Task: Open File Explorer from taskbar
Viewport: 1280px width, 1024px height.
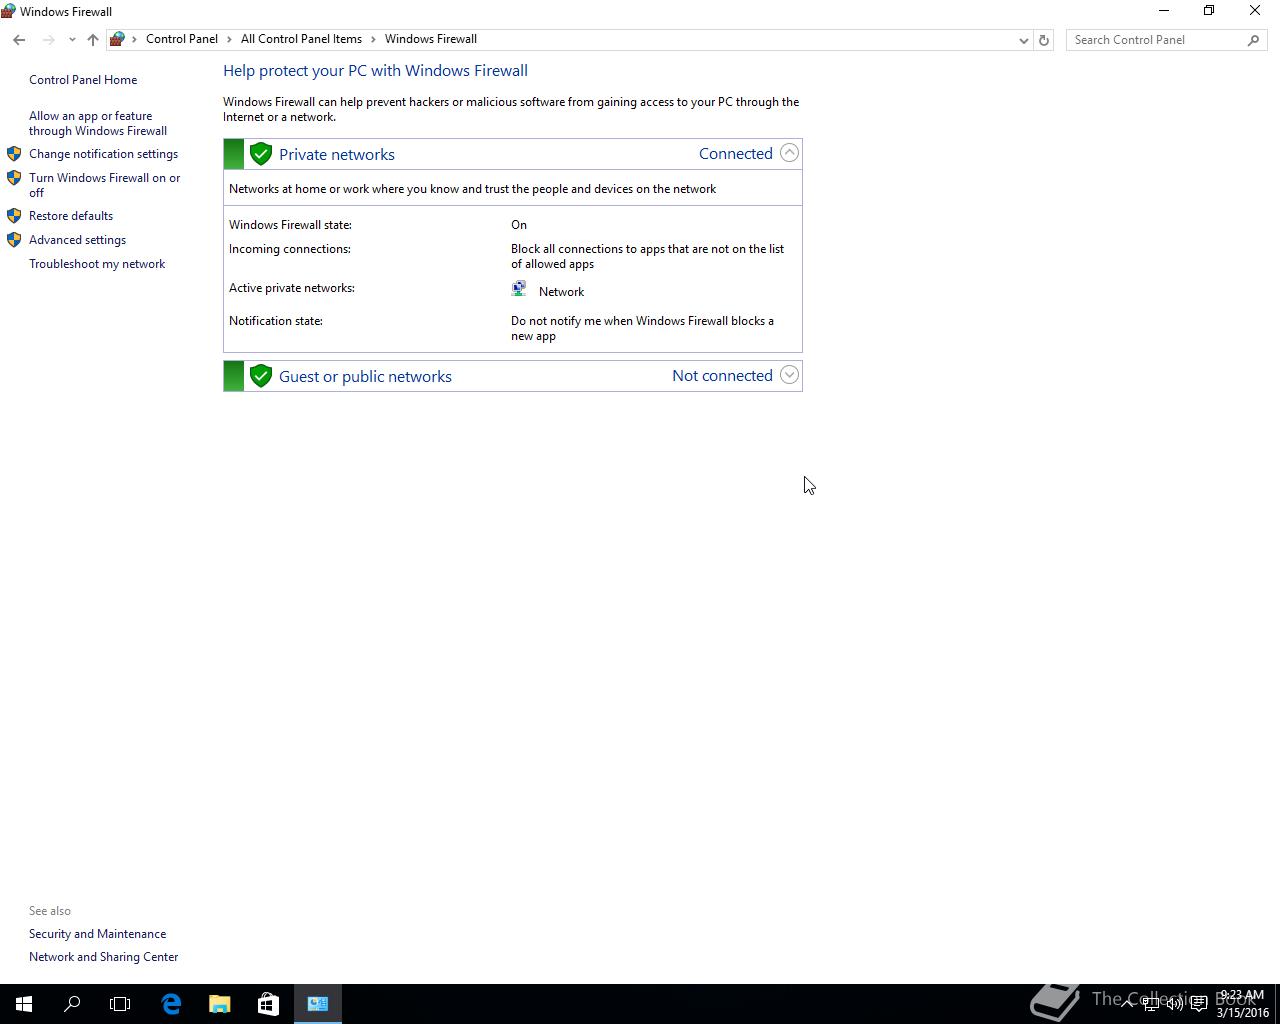Action: (x=219, y=1004)
